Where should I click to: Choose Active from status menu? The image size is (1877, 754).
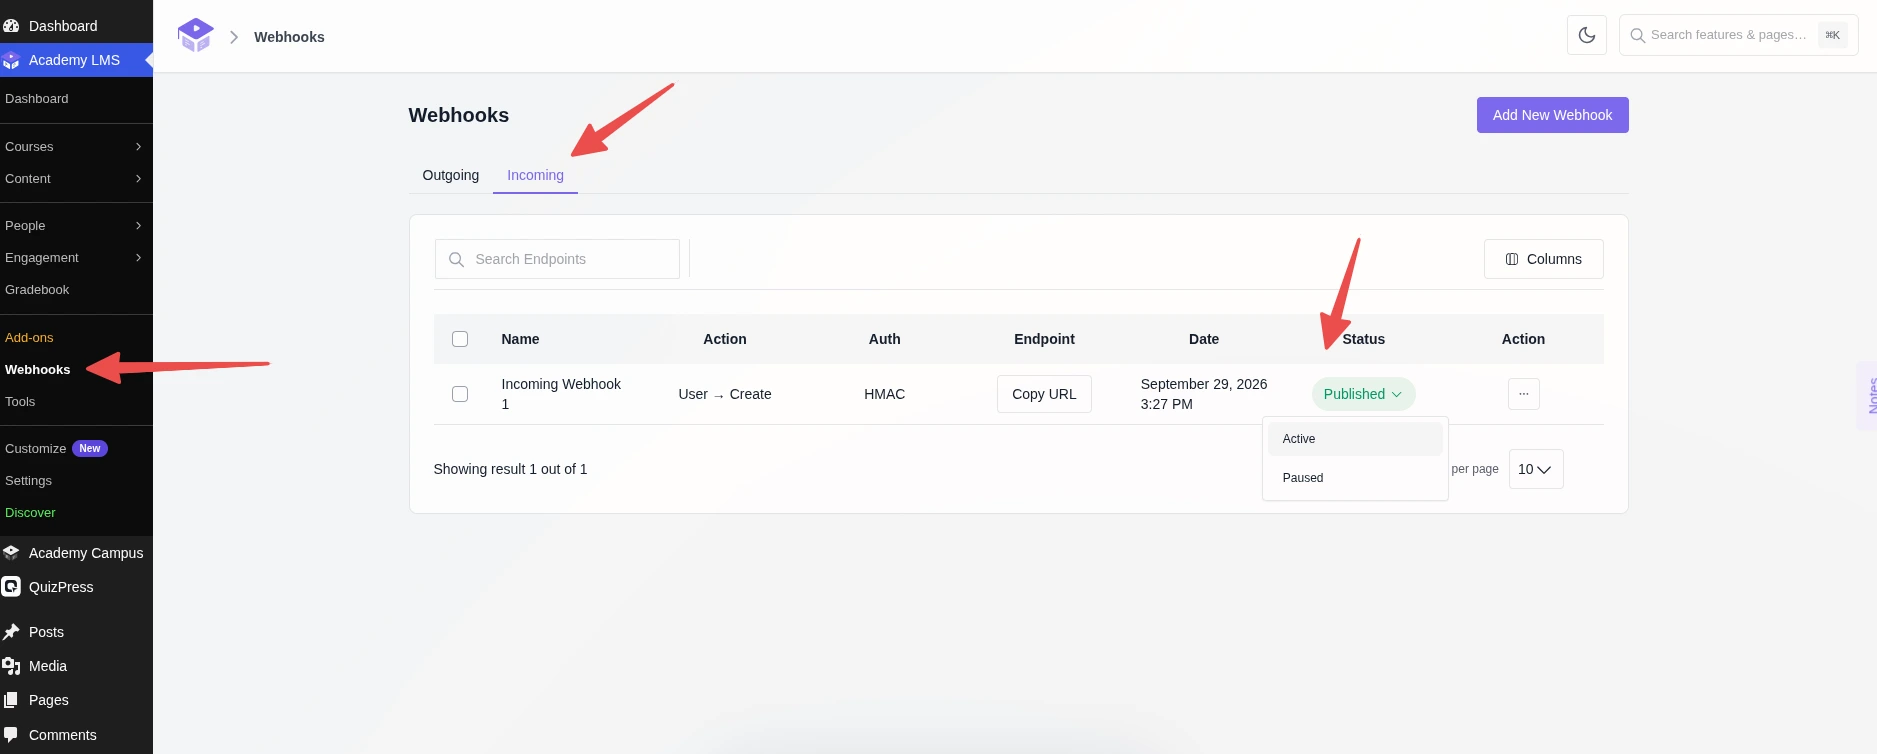1355,439
